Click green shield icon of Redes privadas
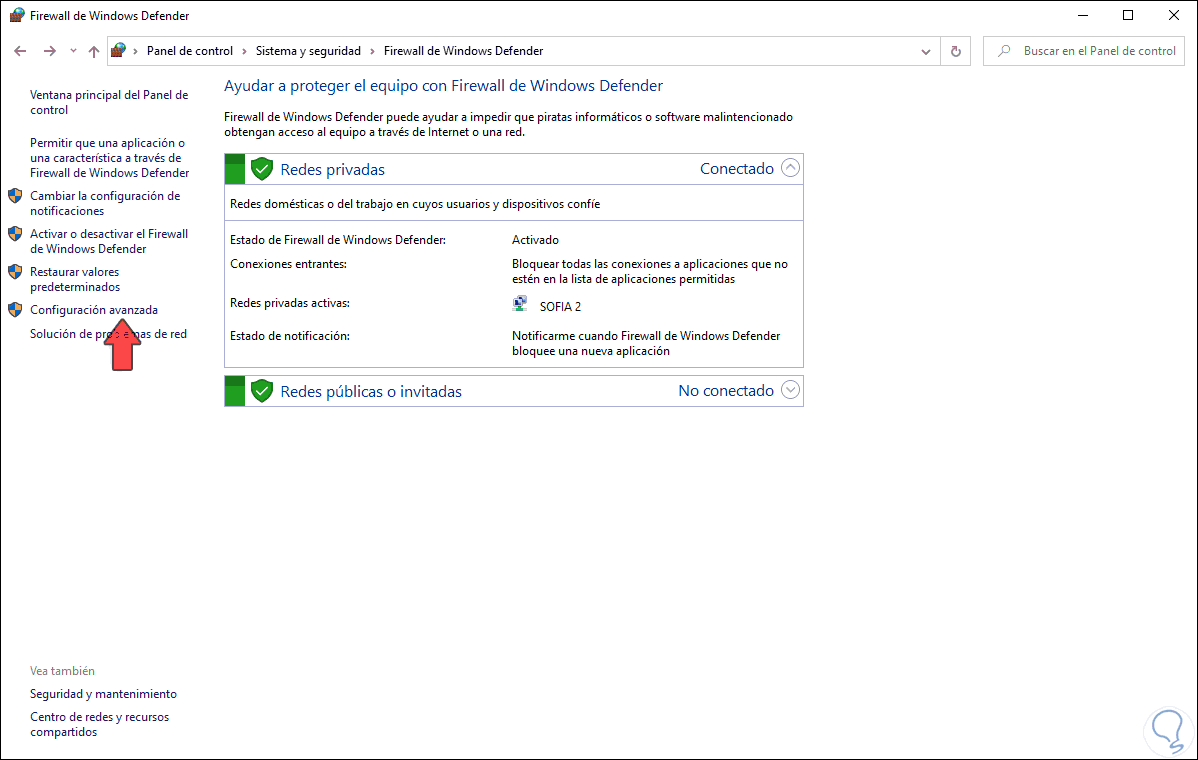Image resolution: width=1198 pixels, height=760 pixels. click(x=262, y=169)
